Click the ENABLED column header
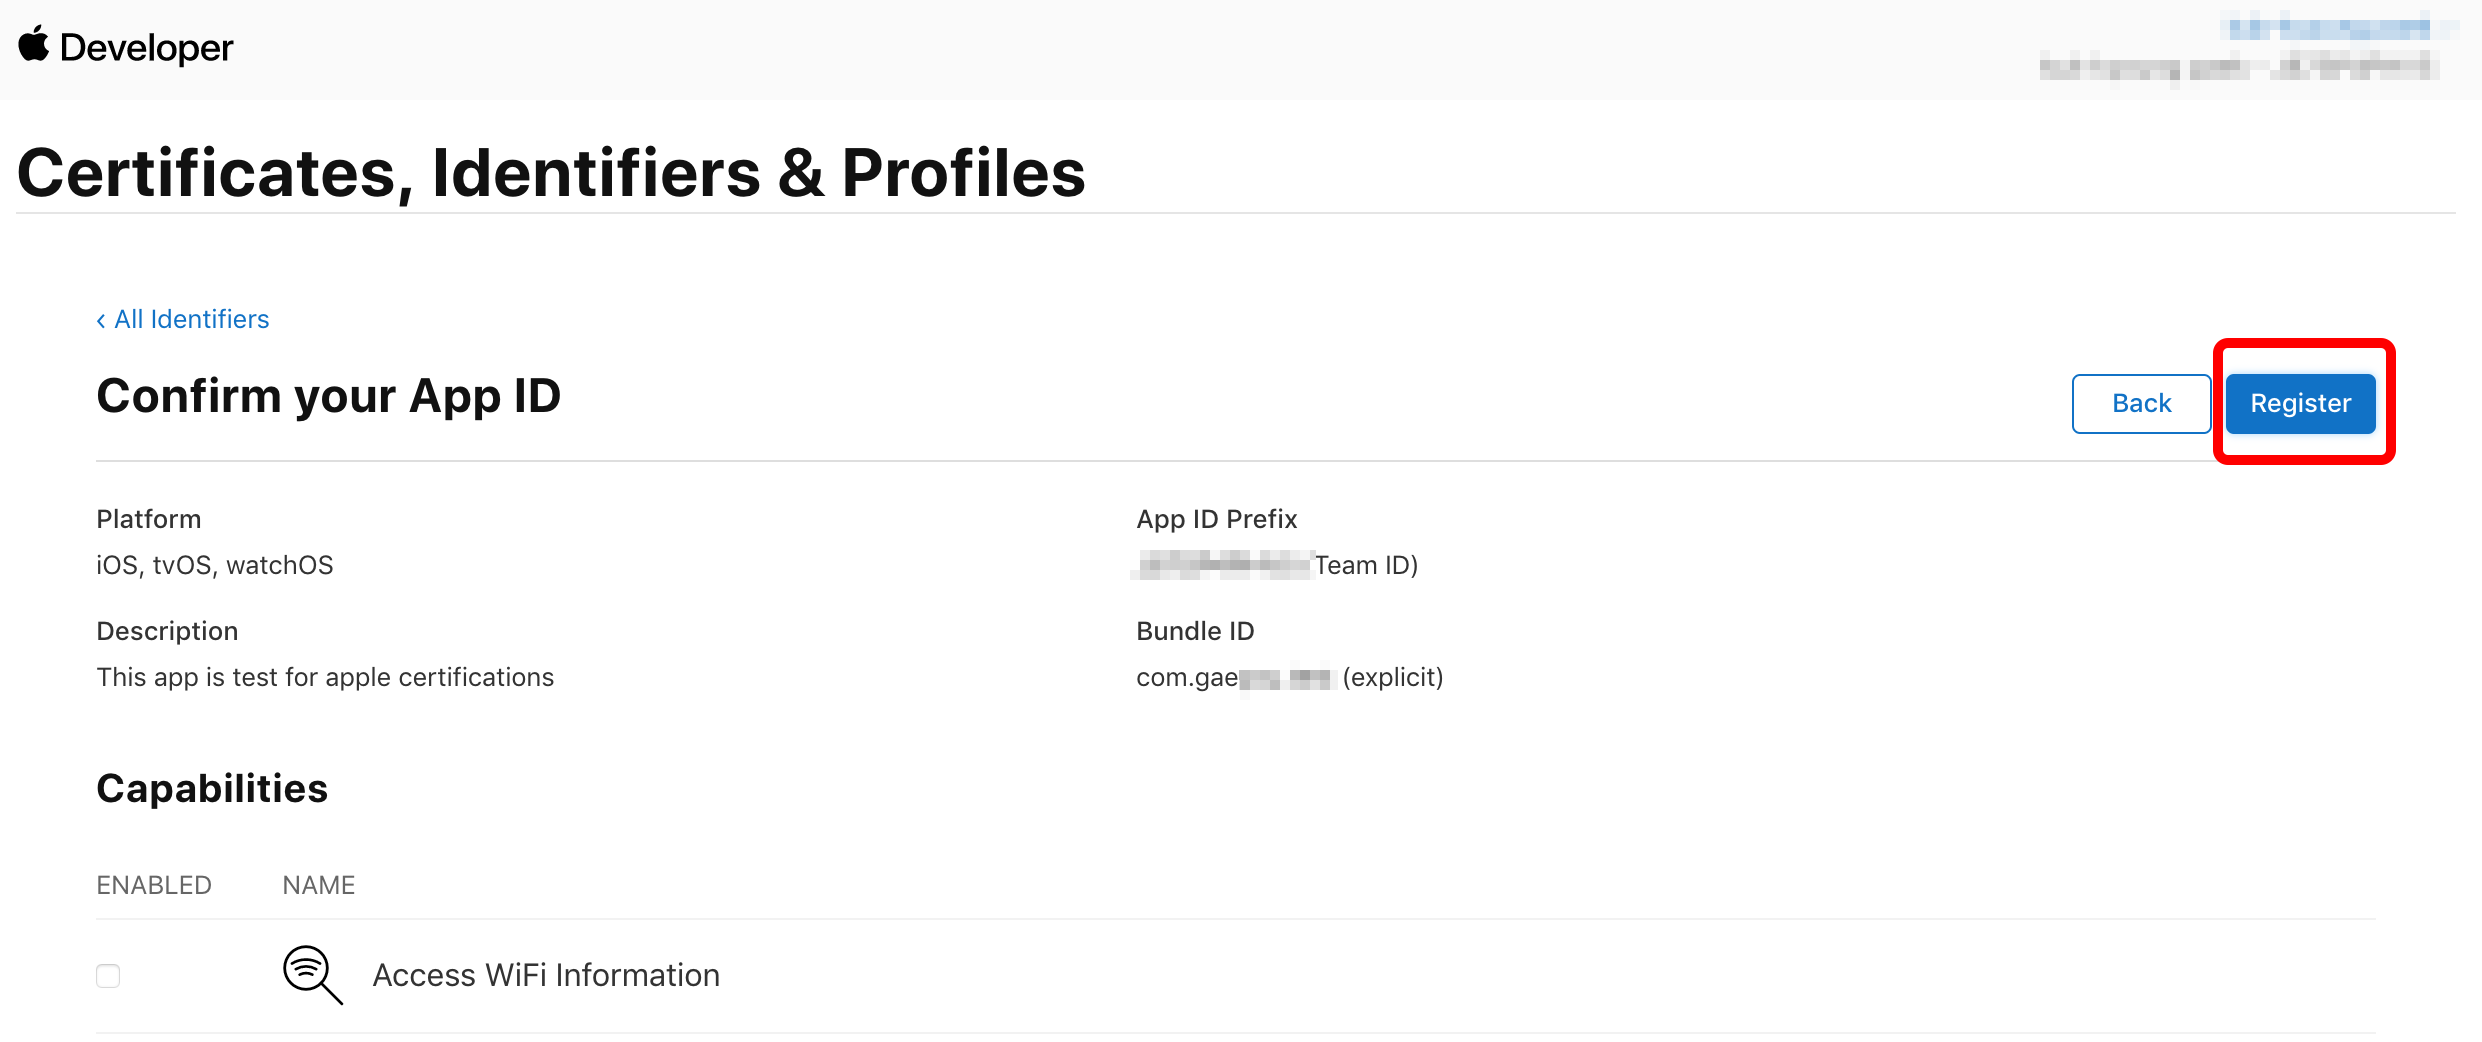This screenshot has height=1042, width=2482. pyautogui.click(x=154, y=885)
